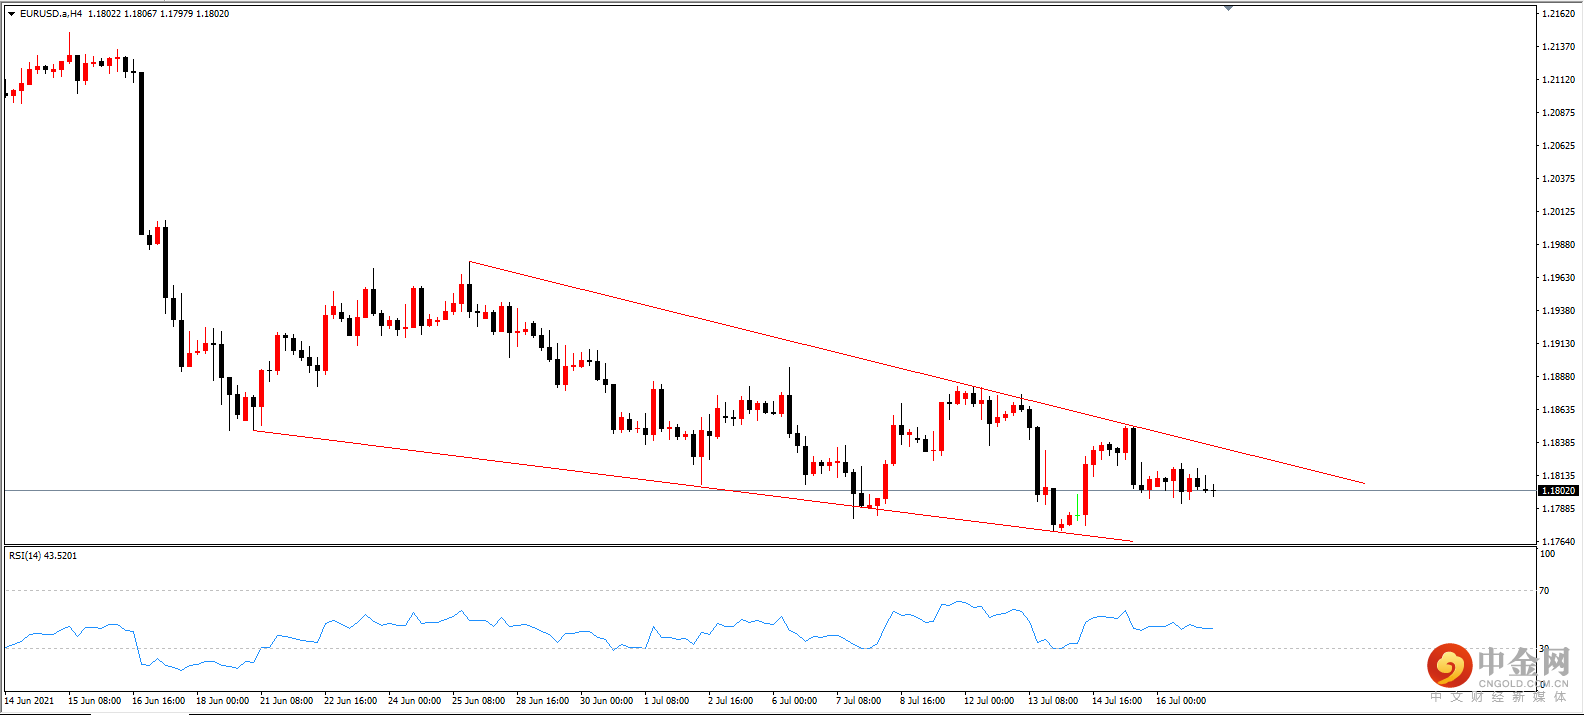Image resolution: width=1584 pixels, height=715 pixels.
Task: Click the 21 Jun 08:00 time label
Action: tap(287, 701)
